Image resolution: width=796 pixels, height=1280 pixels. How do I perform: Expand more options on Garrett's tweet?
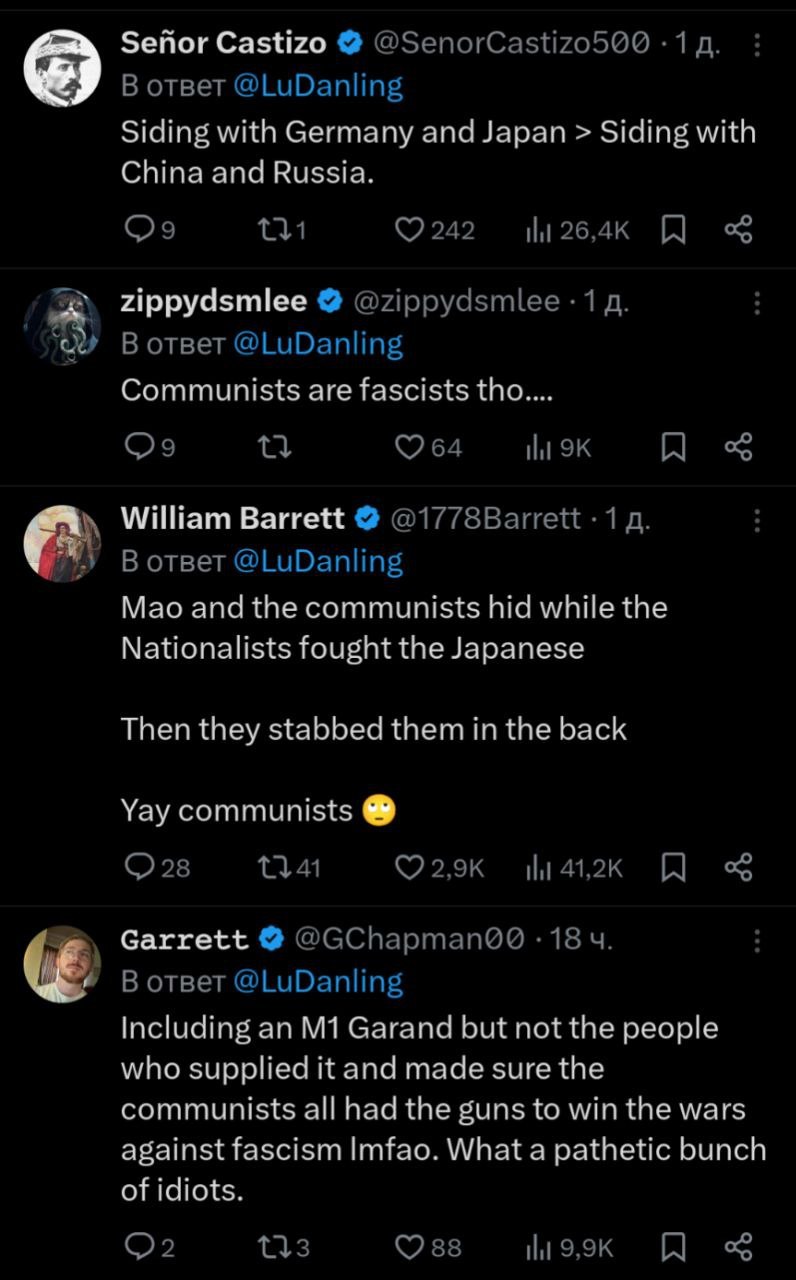pyautogui.click(x=757, y=940)
